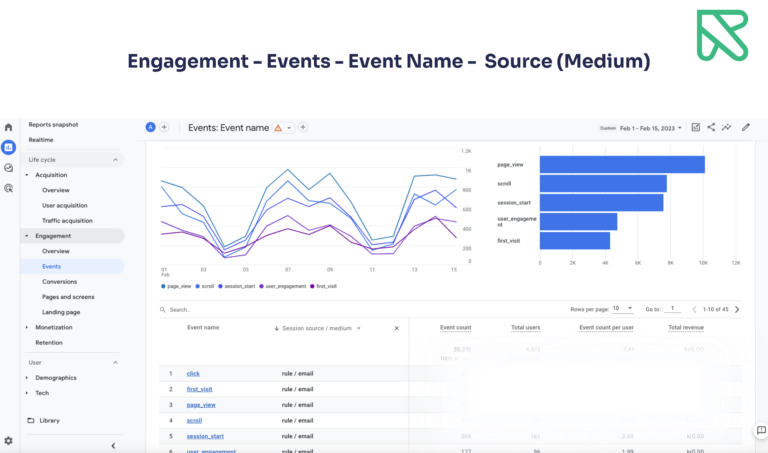Open the Insights sparkline icon
Viewport: 768px width, 453px height.
click(727, 127)
